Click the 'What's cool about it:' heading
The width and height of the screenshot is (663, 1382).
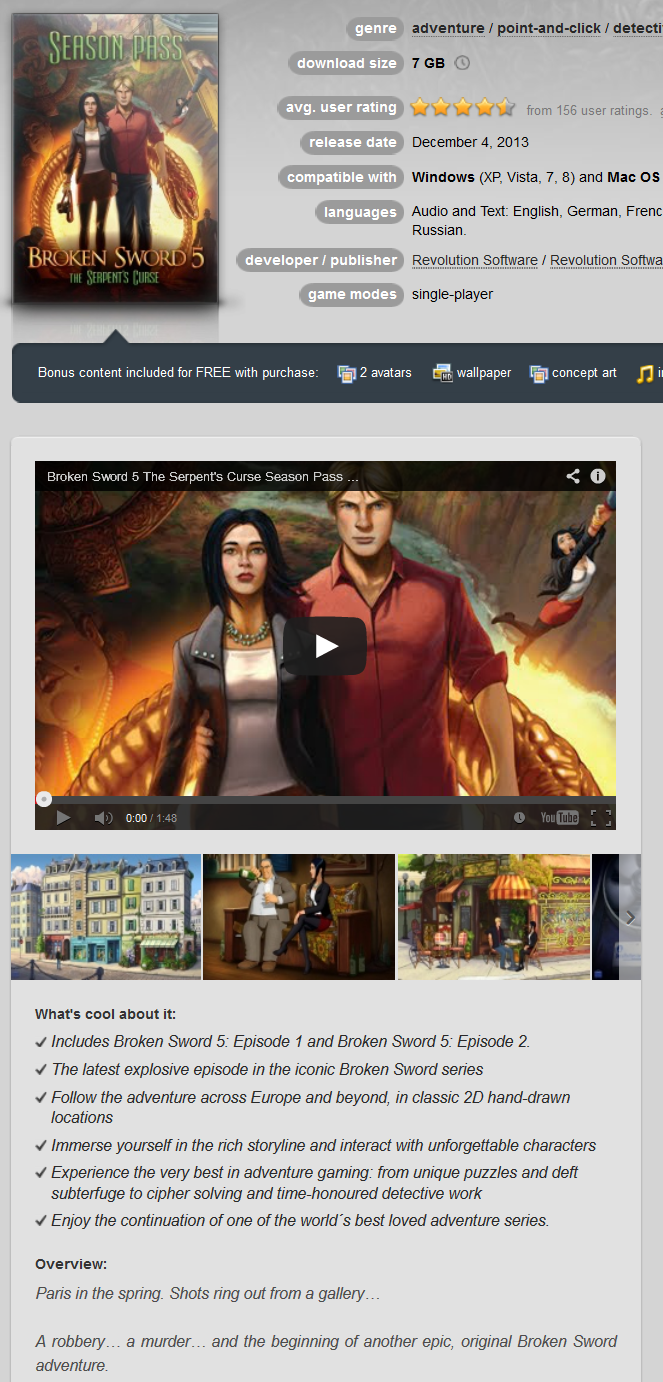point(105,1014)
